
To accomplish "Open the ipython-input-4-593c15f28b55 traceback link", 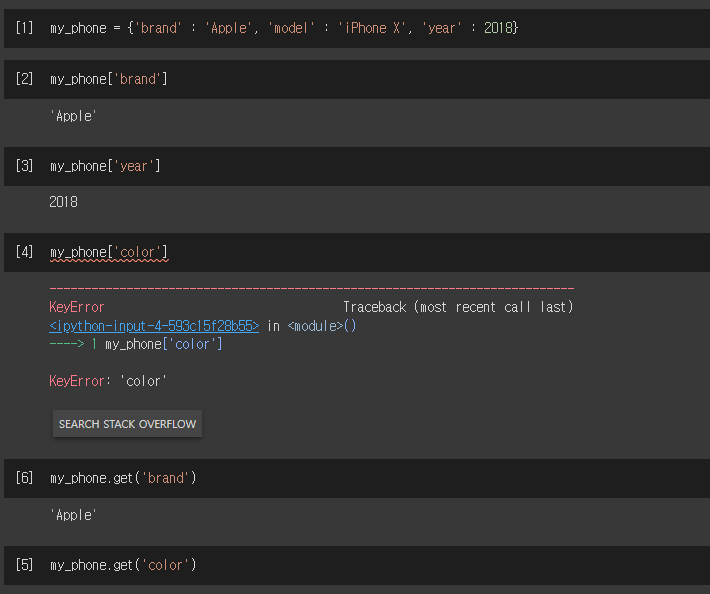I will pos(154,326).
